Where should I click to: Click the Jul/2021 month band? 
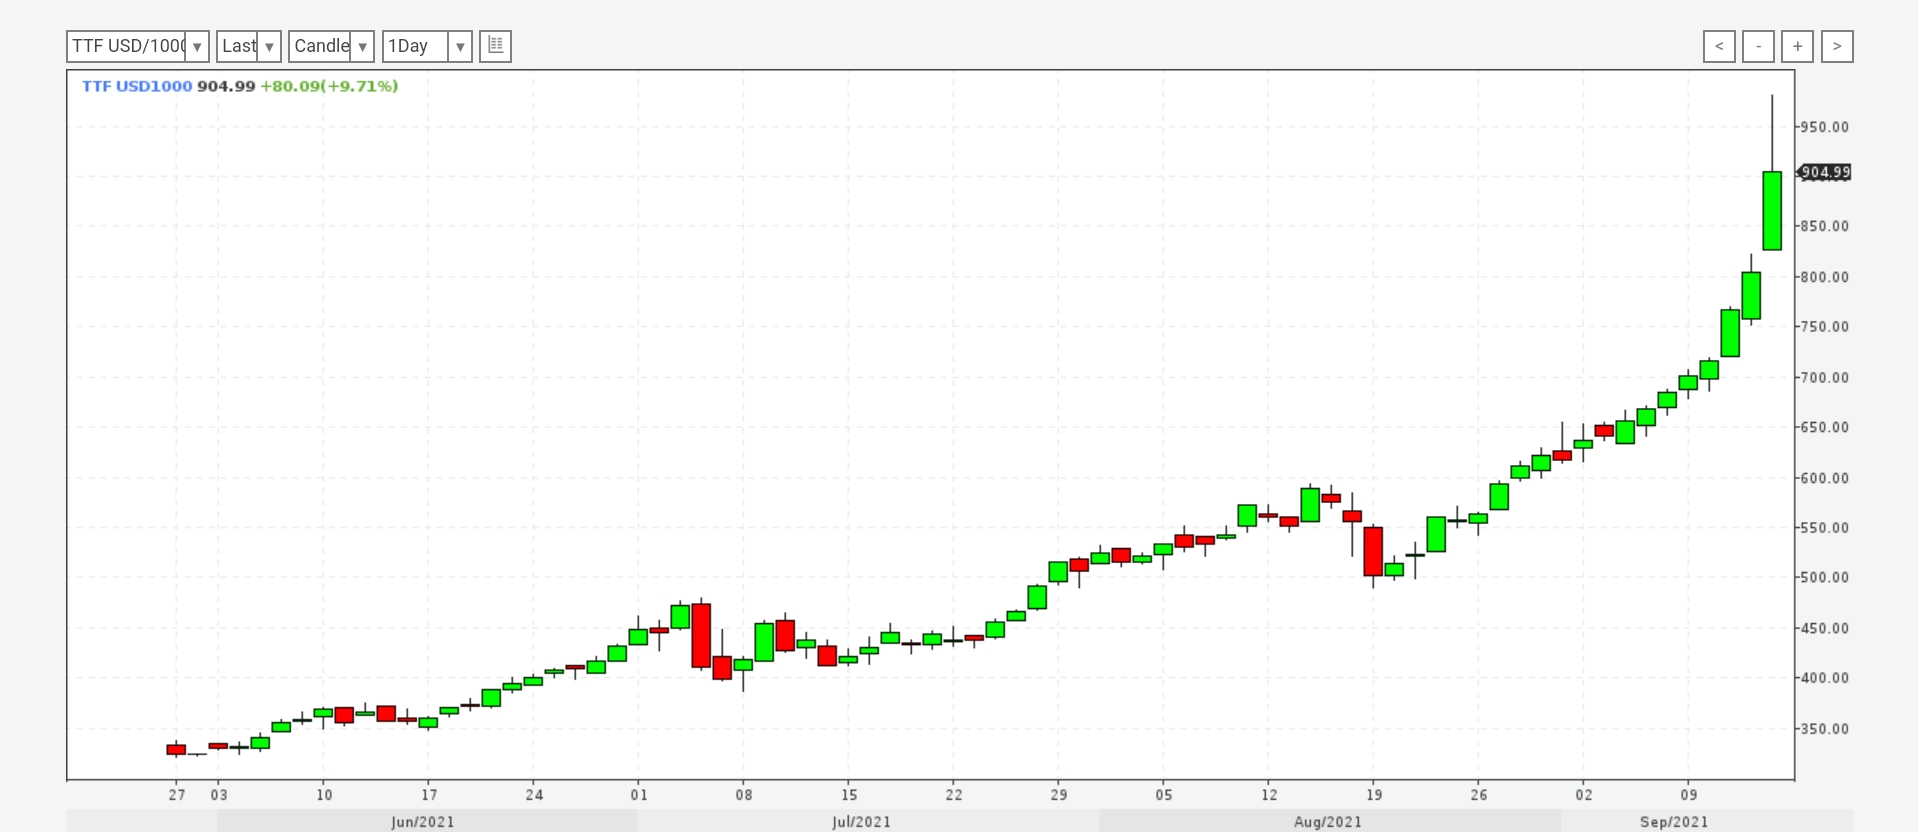(x=868, y=821)
